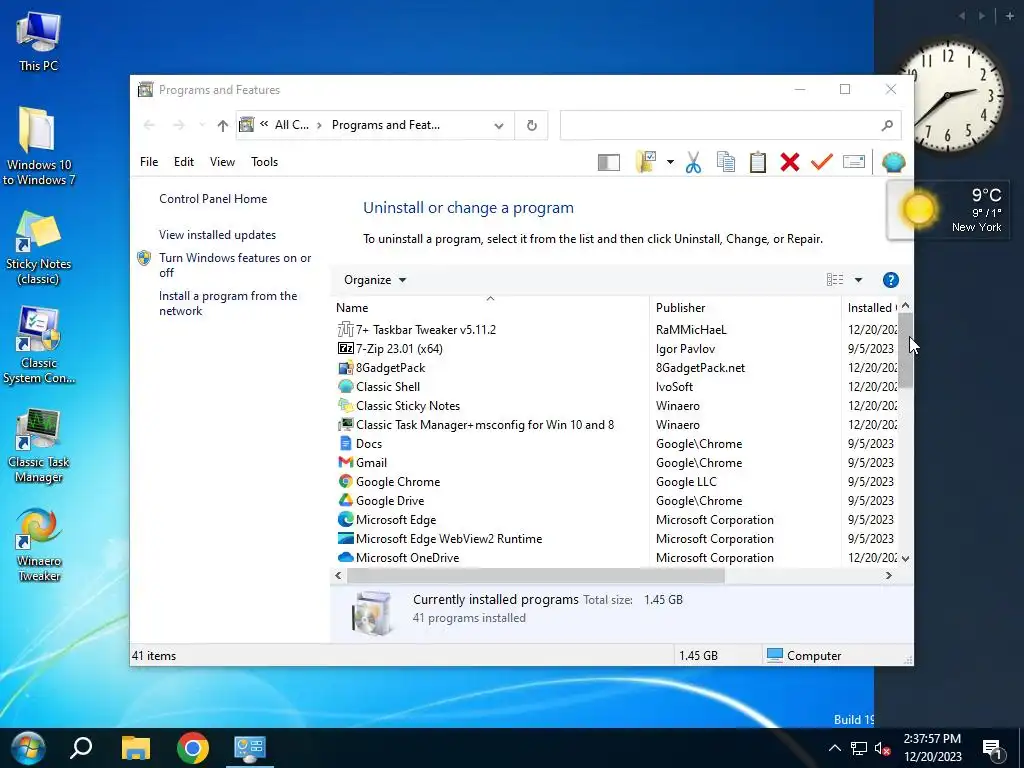Screen dimensions: 1024x768
Task: Open the blue Help question mark icon
Action: (x=890, y=280)
